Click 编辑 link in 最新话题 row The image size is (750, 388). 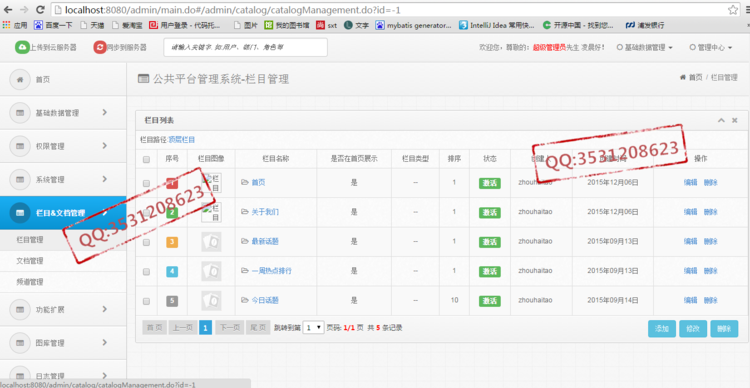(x=690, y=242)
